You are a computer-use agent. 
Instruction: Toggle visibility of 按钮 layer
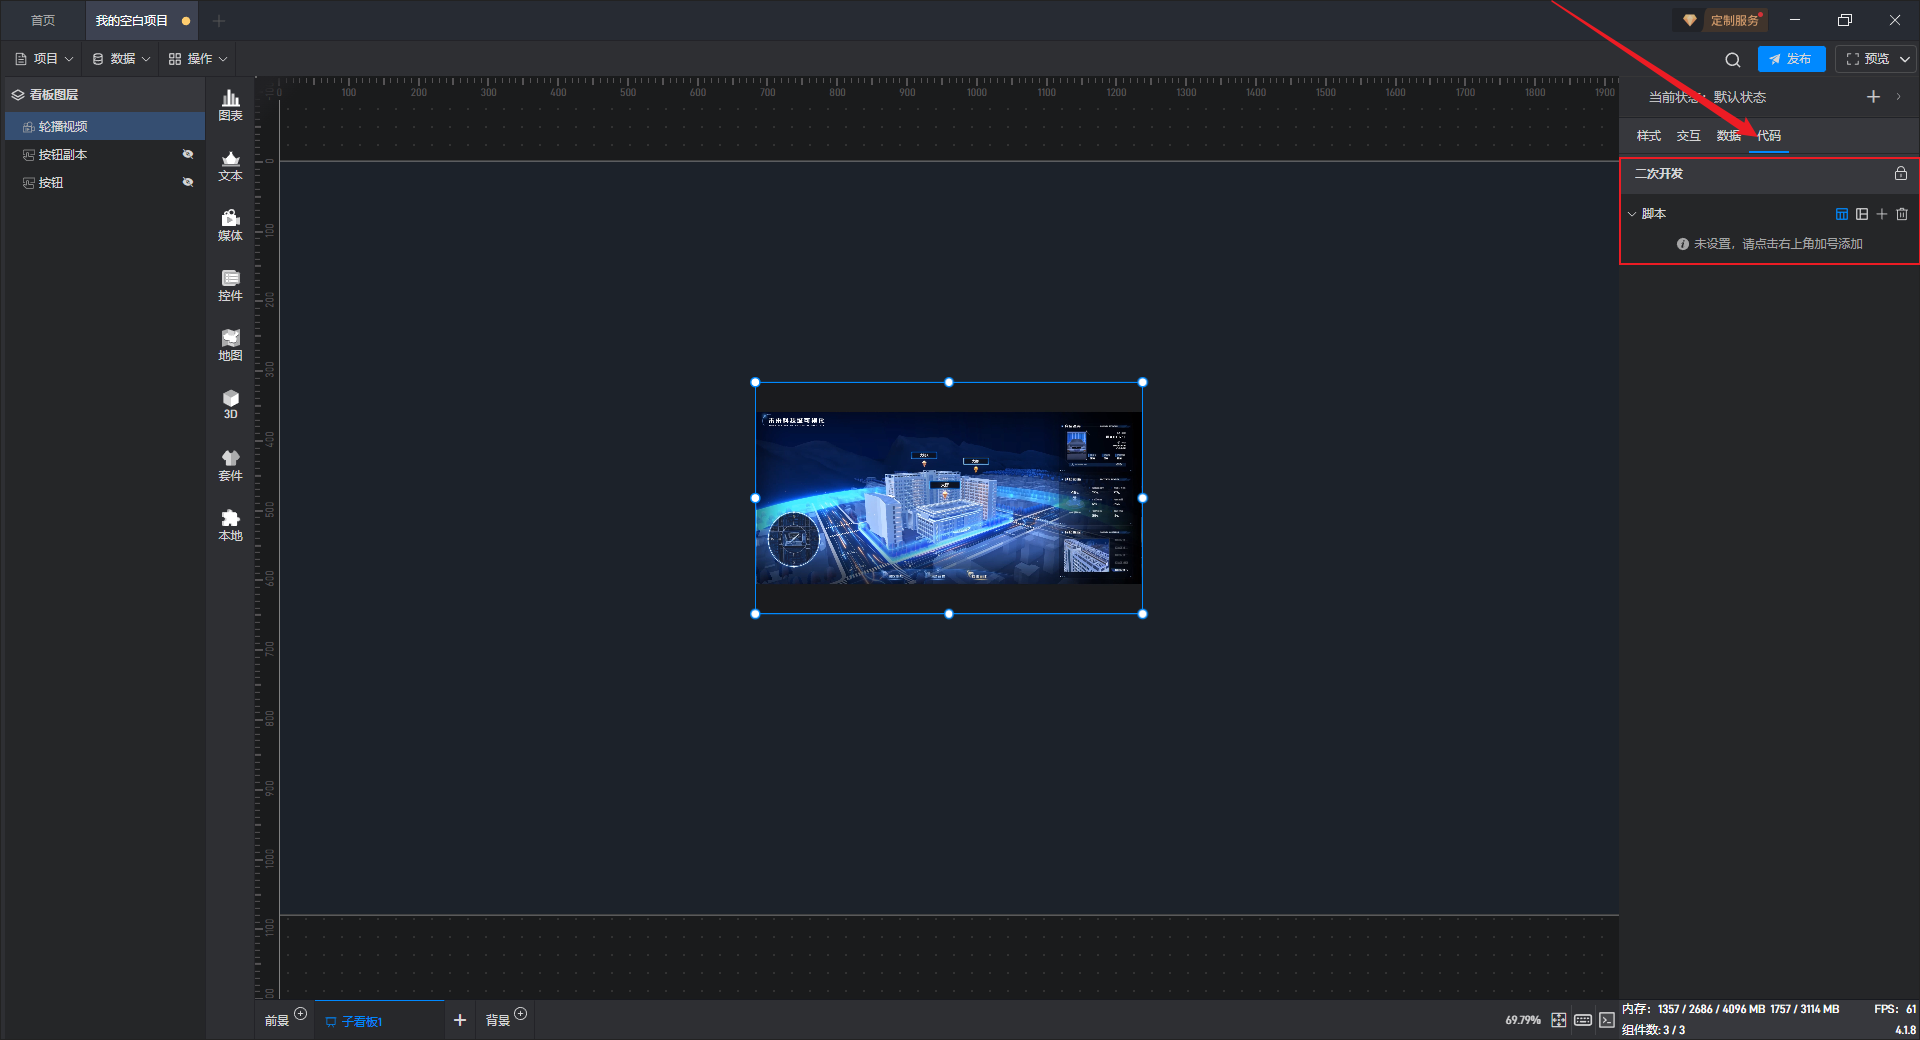point(187,182)
